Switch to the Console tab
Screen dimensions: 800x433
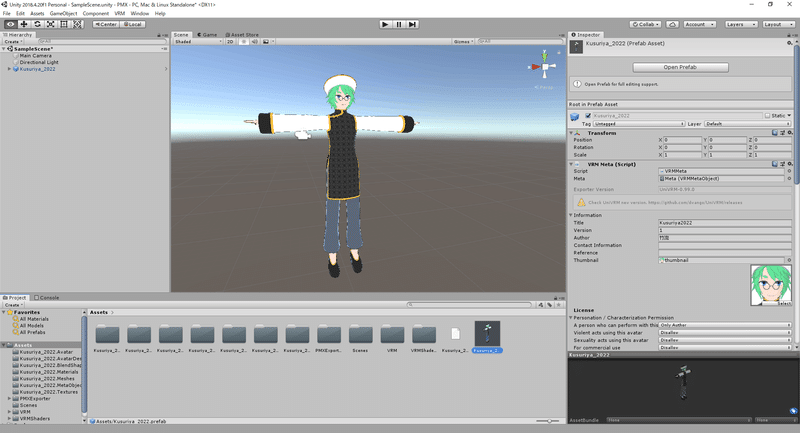[46, 297]
